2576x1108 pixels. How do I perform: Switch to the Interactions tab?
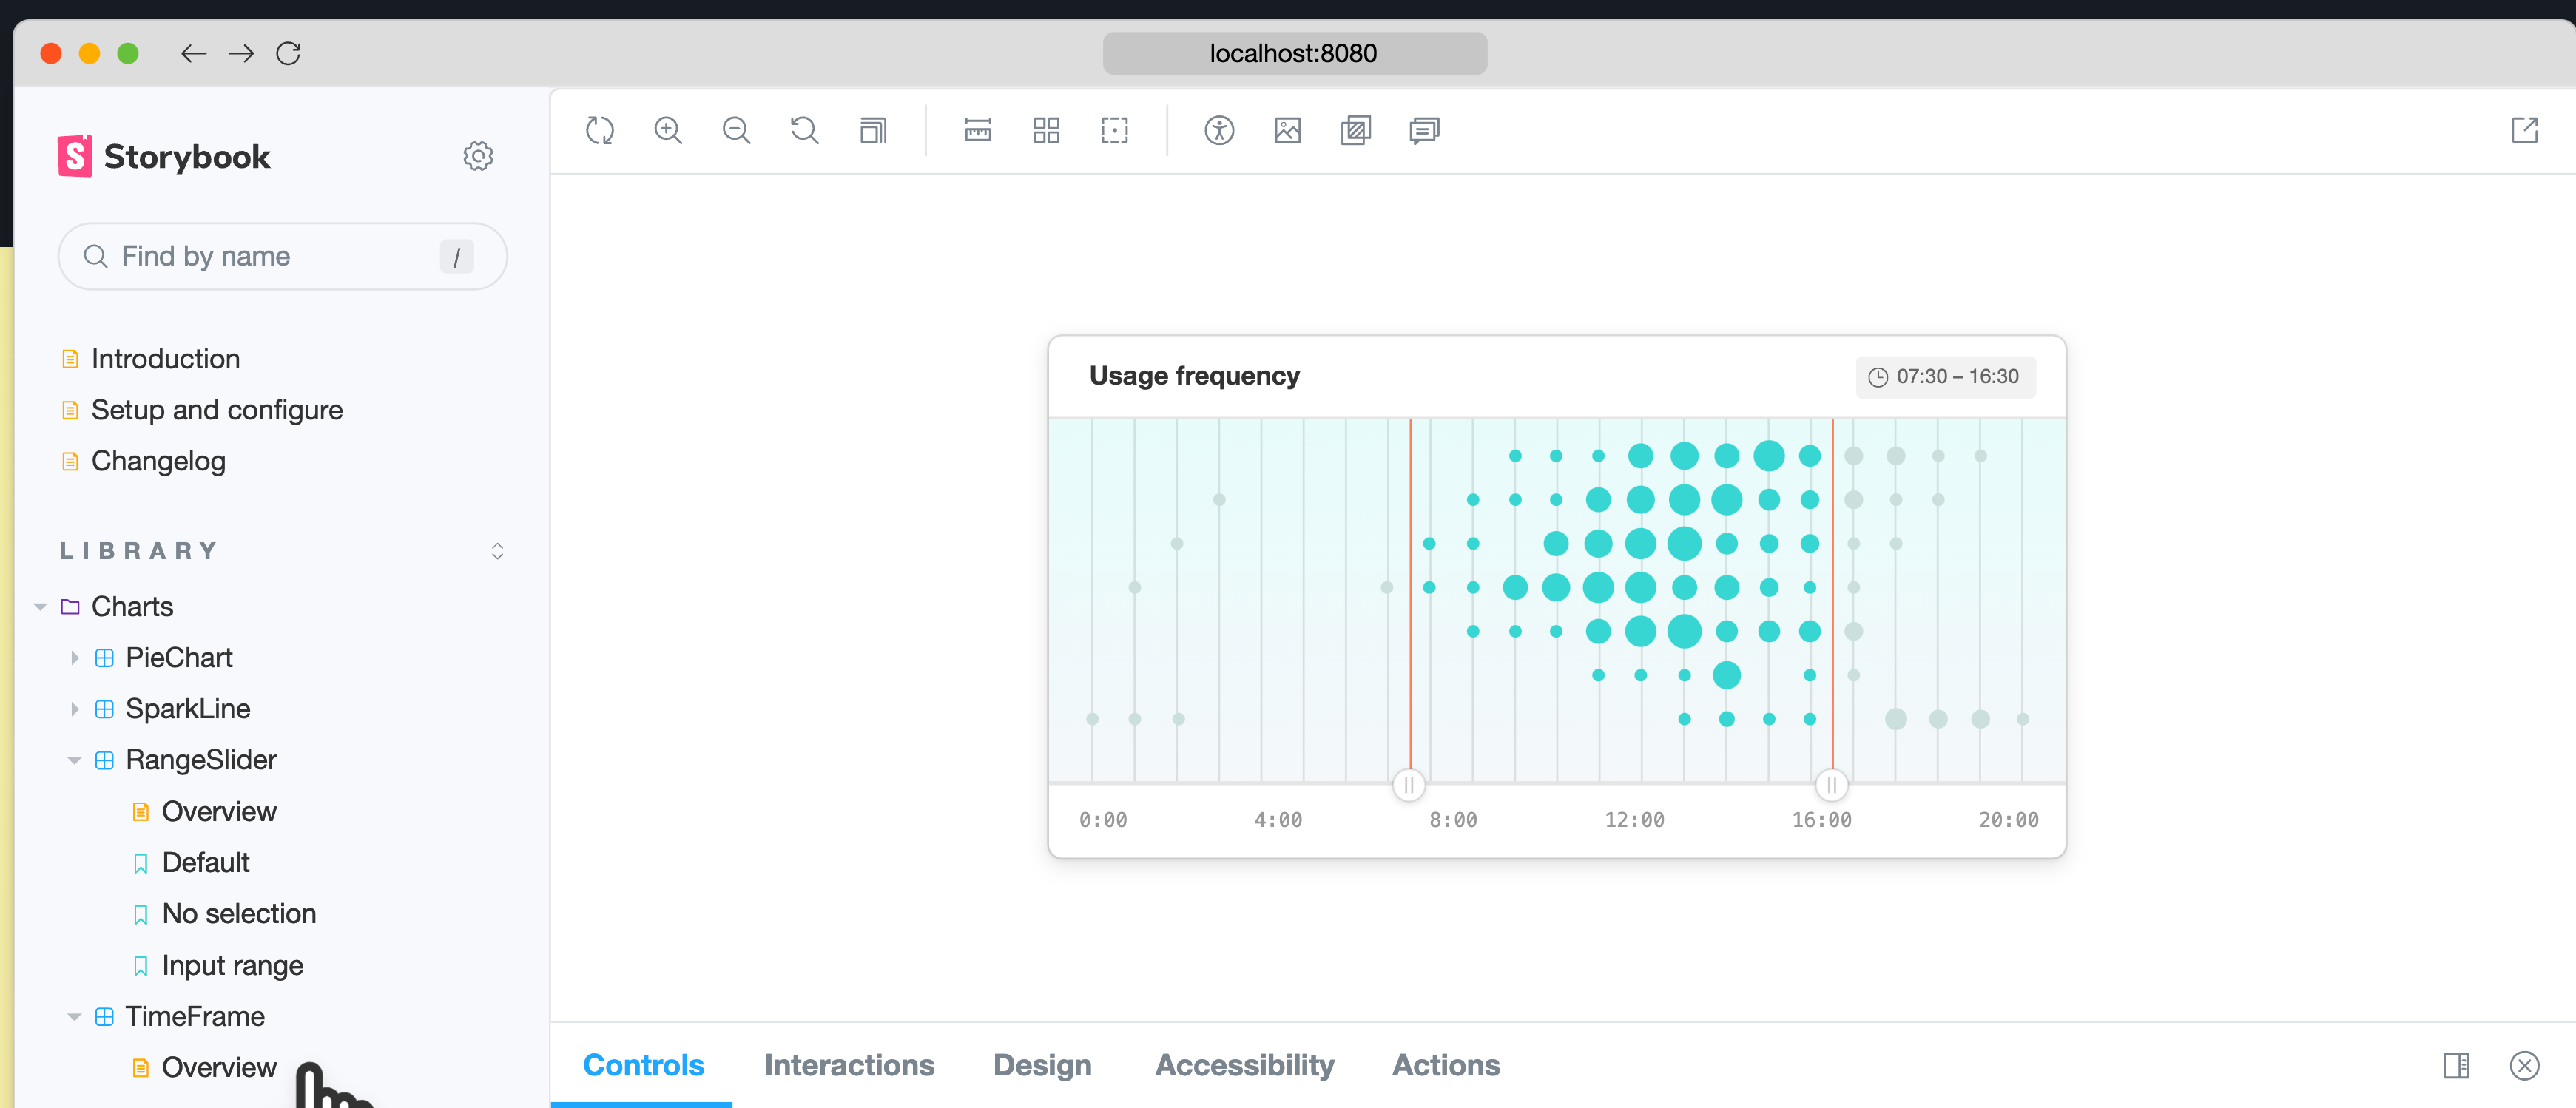[x=849, y=1065]
